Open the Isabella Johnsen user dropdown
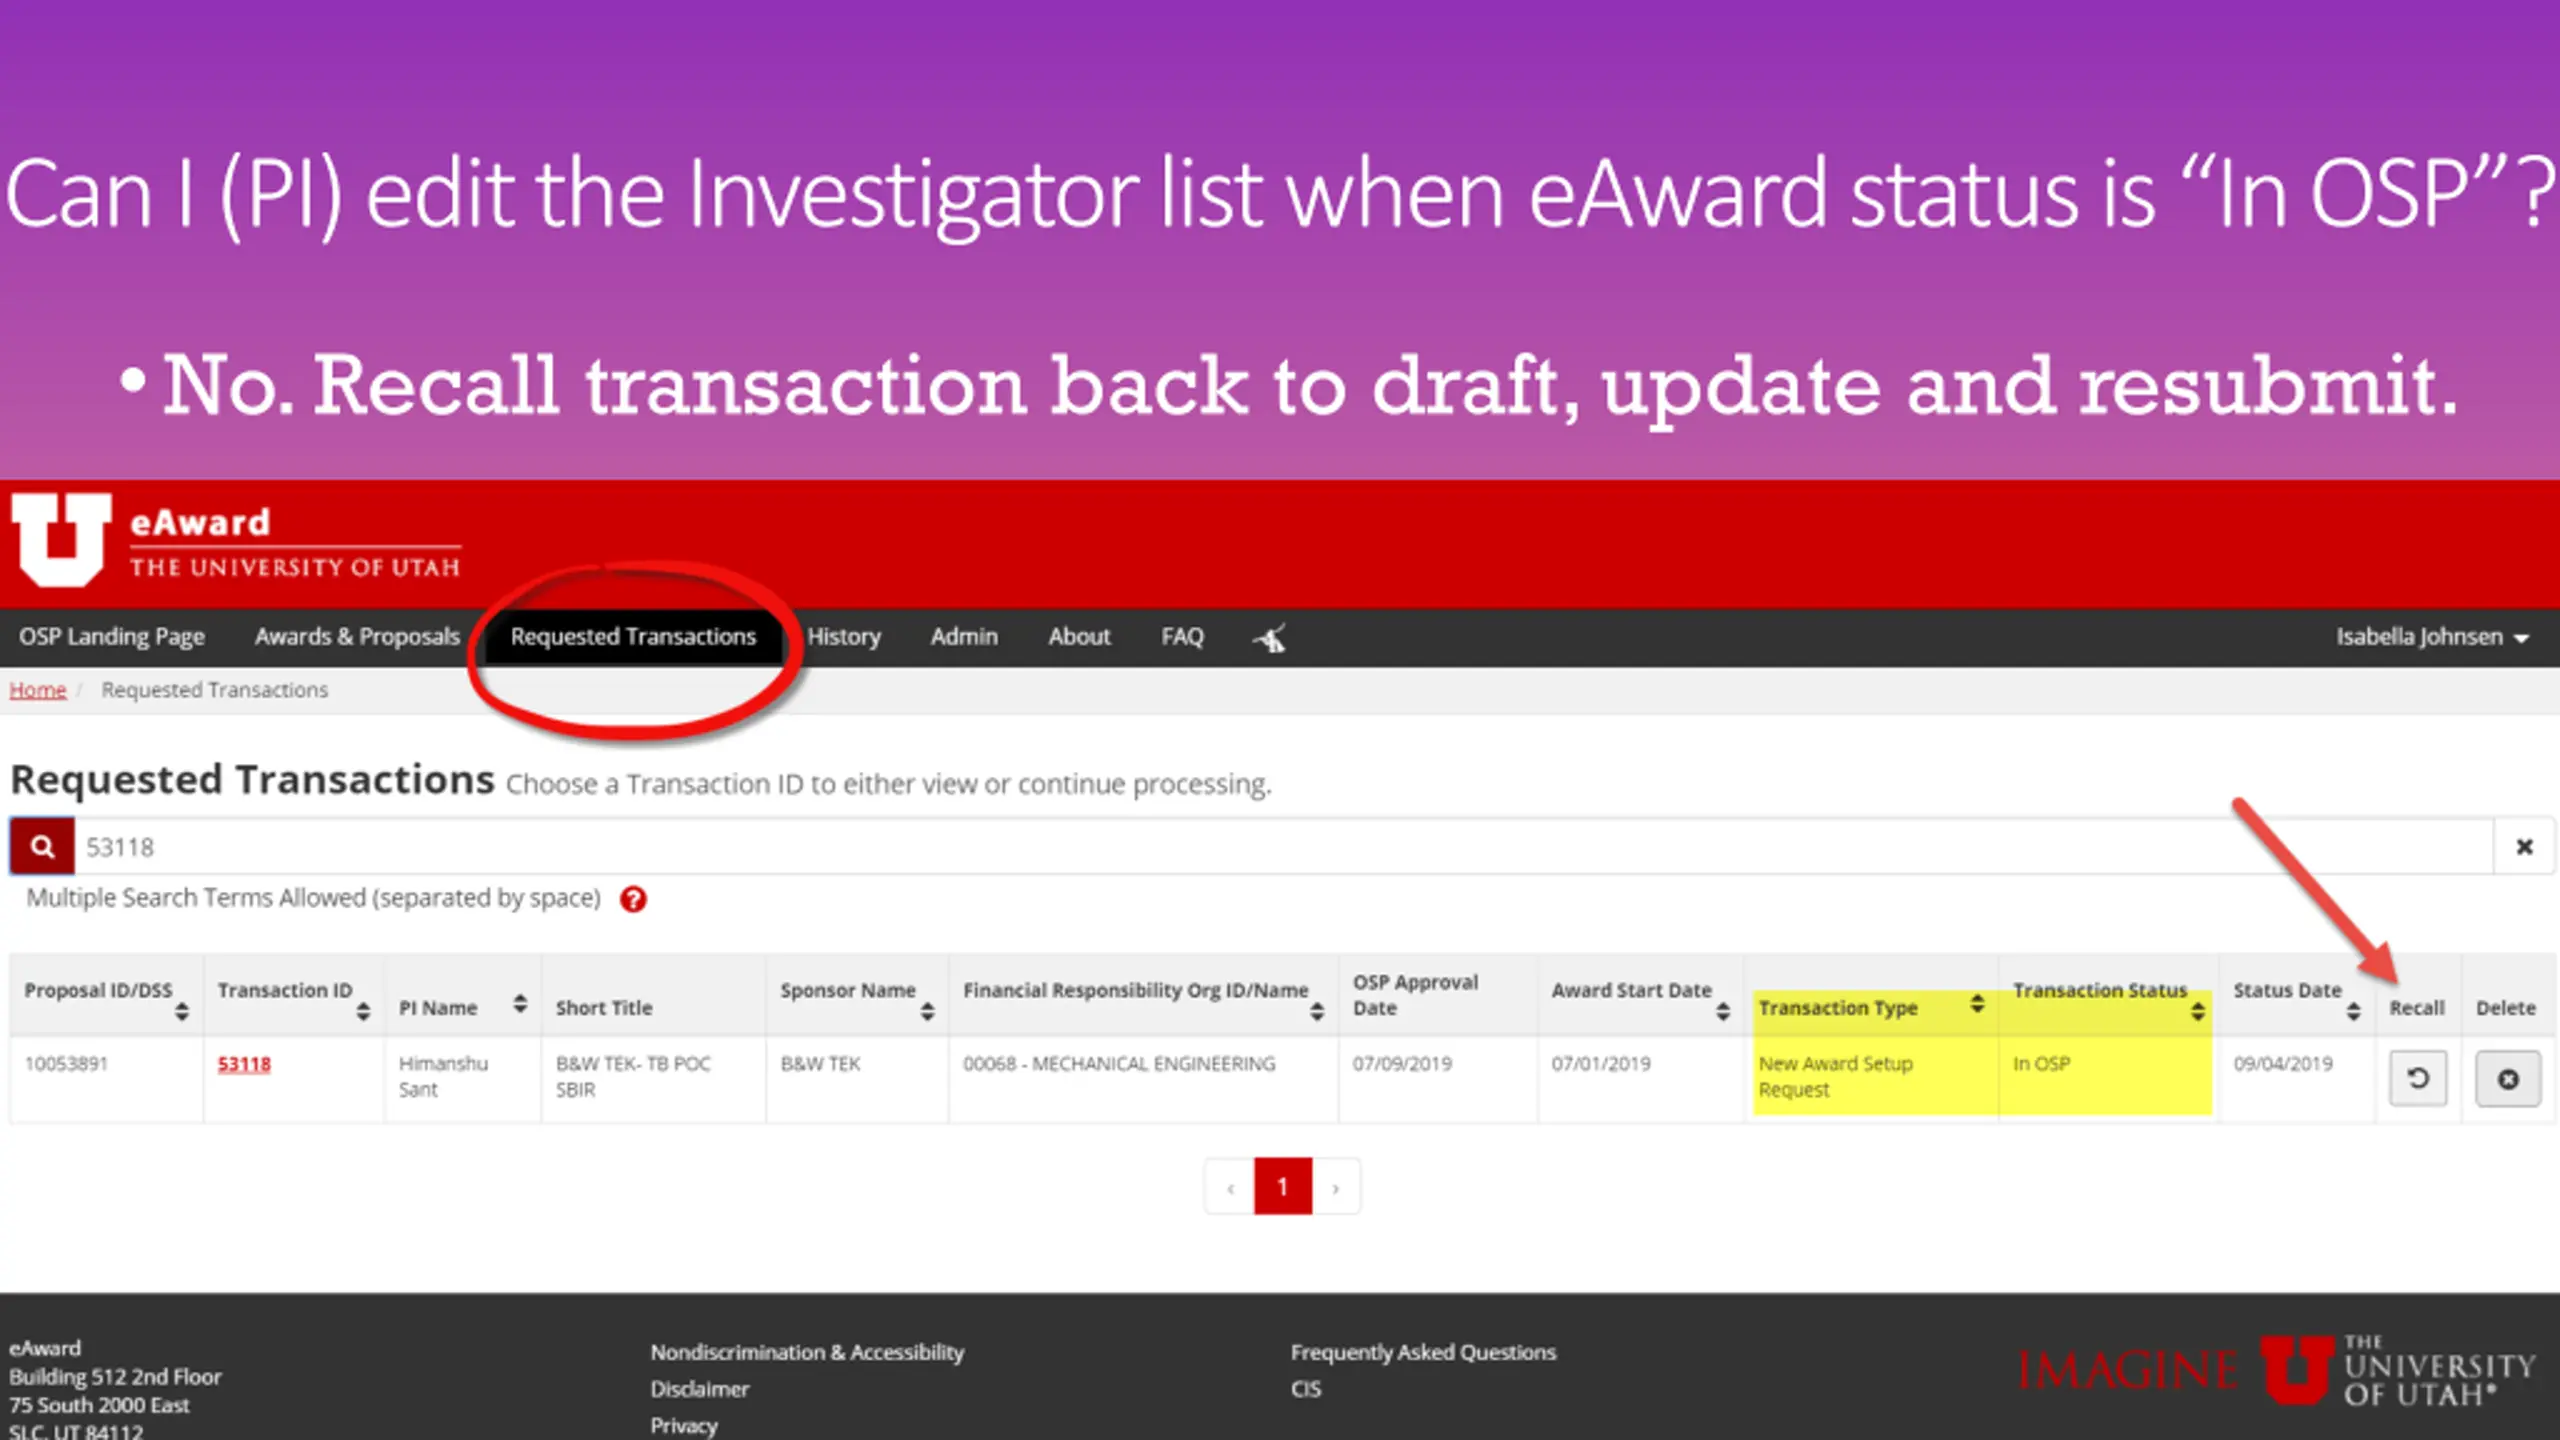 pos(2432,637)
